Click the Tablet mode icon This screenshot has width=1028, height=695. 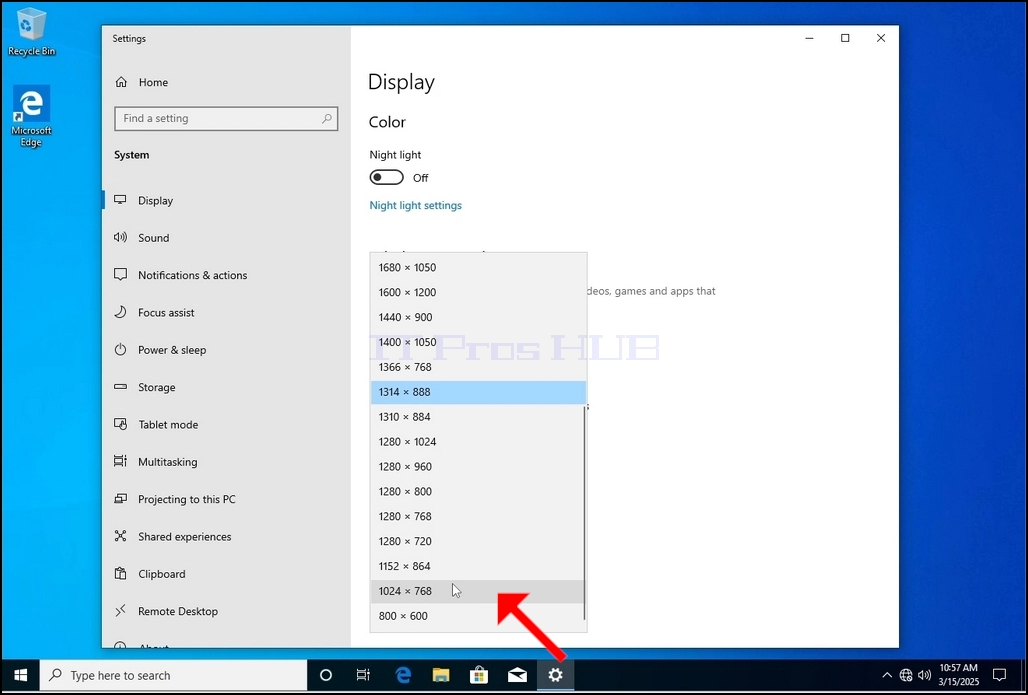(x=120, y=424)
